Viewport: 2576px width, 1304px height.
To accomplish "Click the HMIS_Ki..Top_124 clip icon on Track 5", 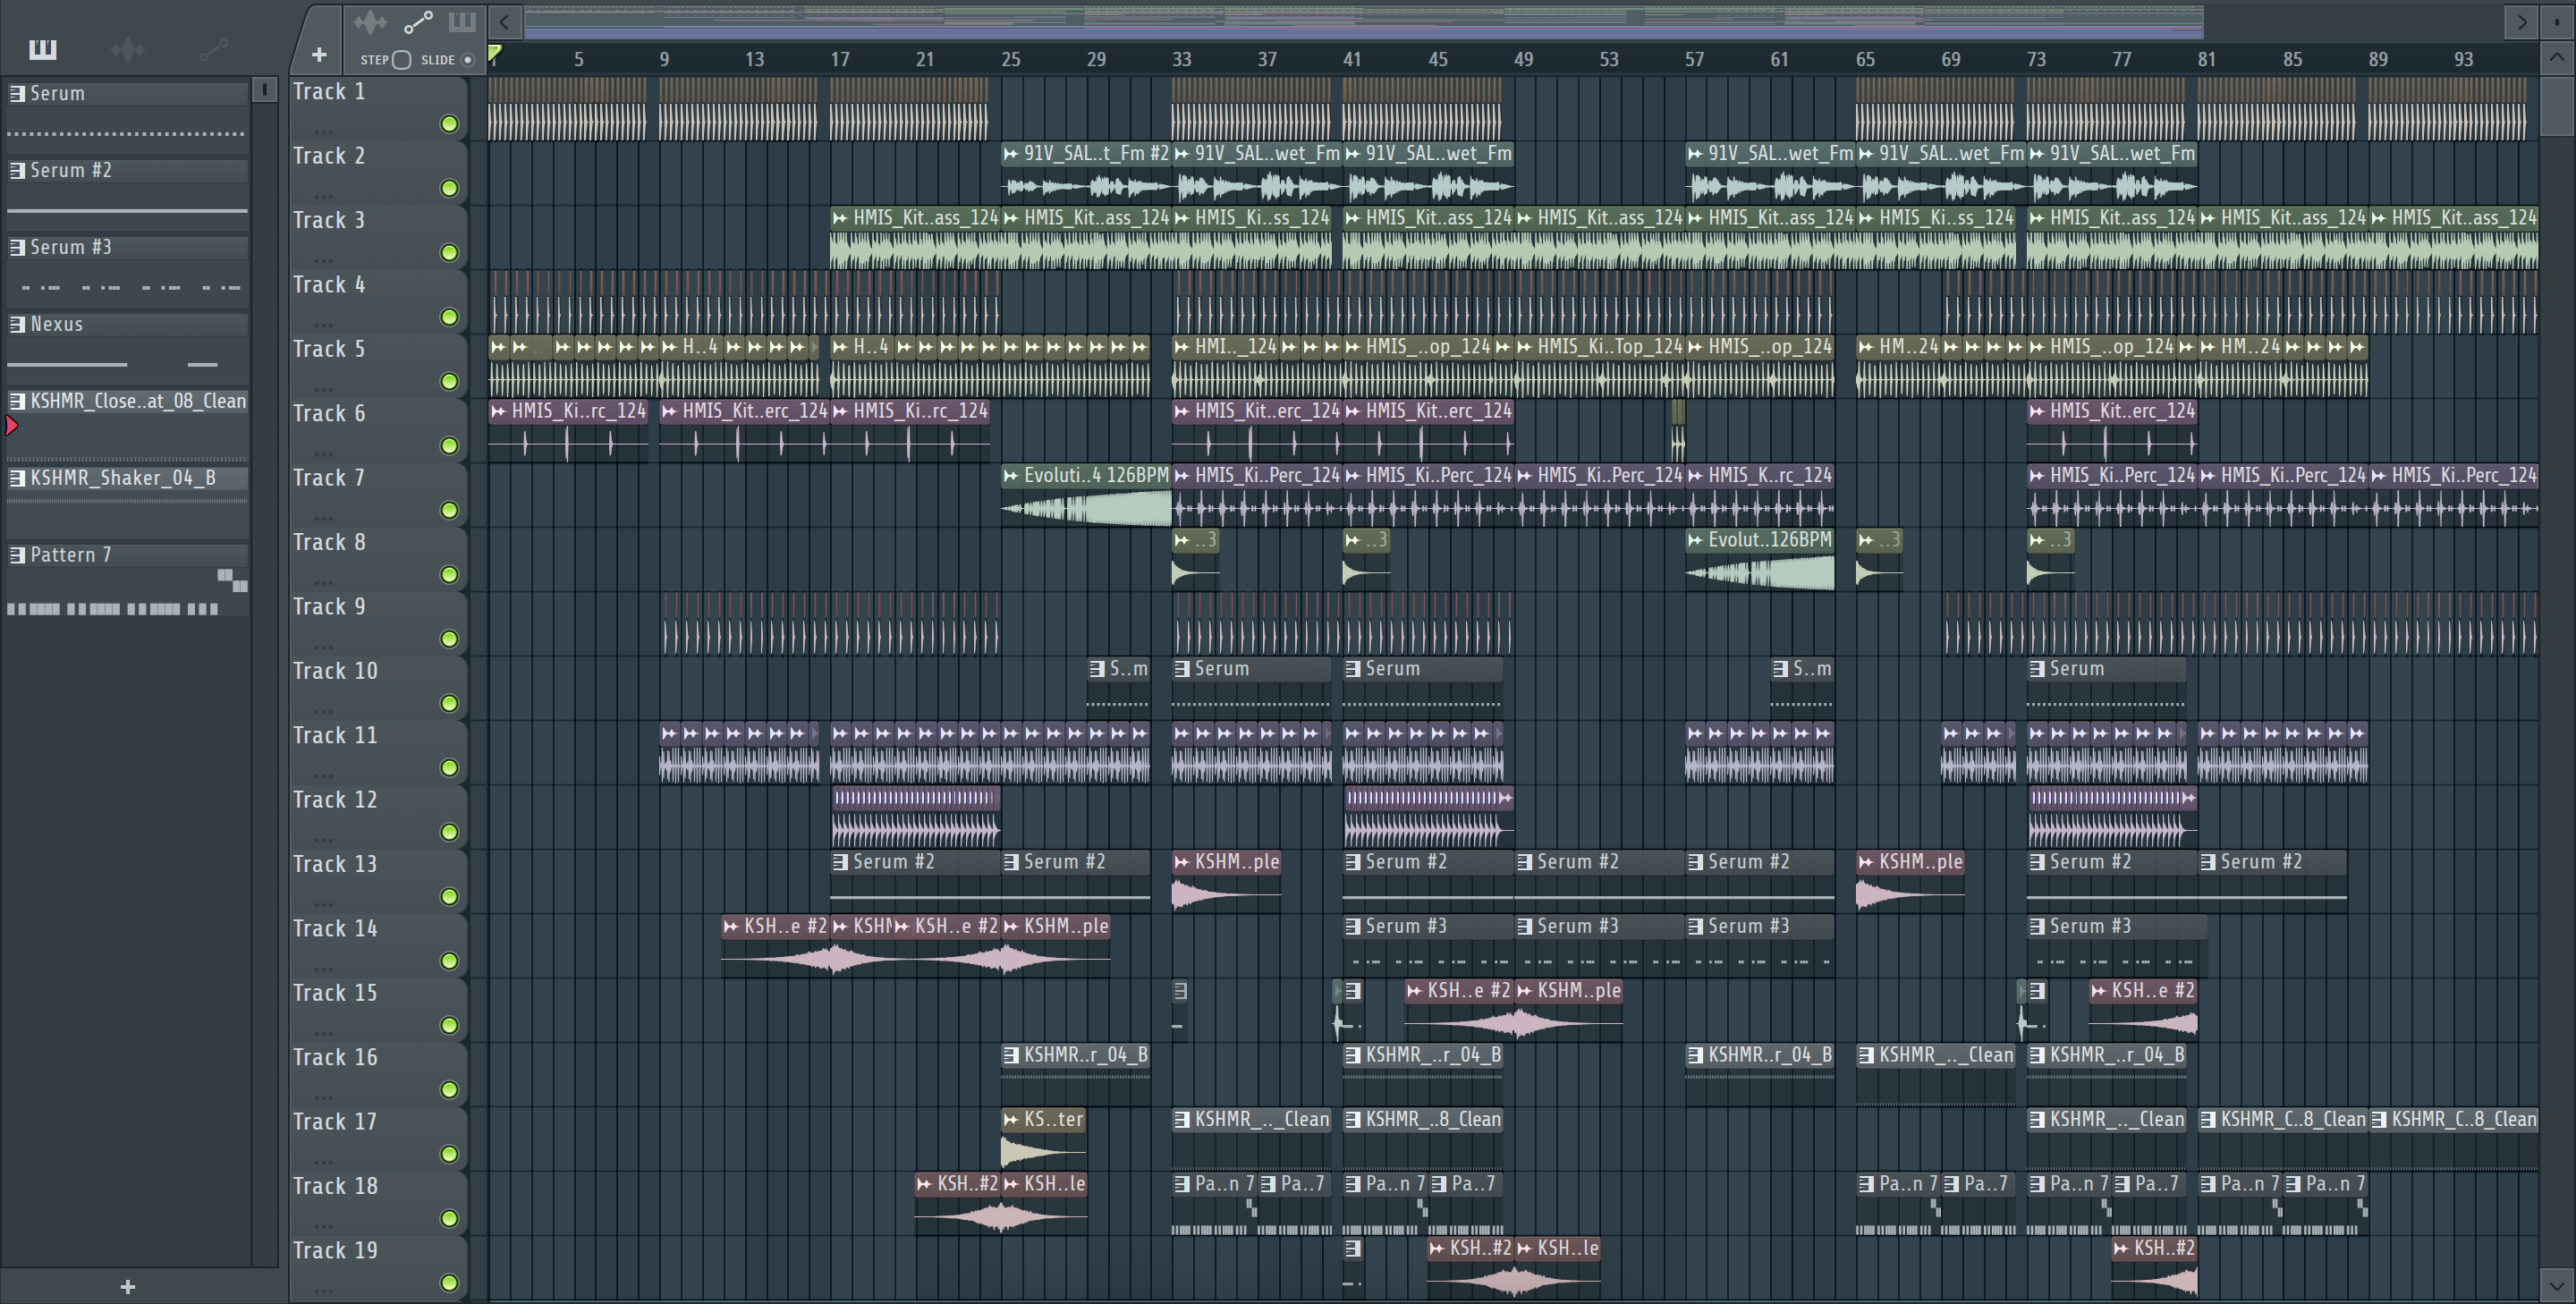I will [x=1524, y=347].
